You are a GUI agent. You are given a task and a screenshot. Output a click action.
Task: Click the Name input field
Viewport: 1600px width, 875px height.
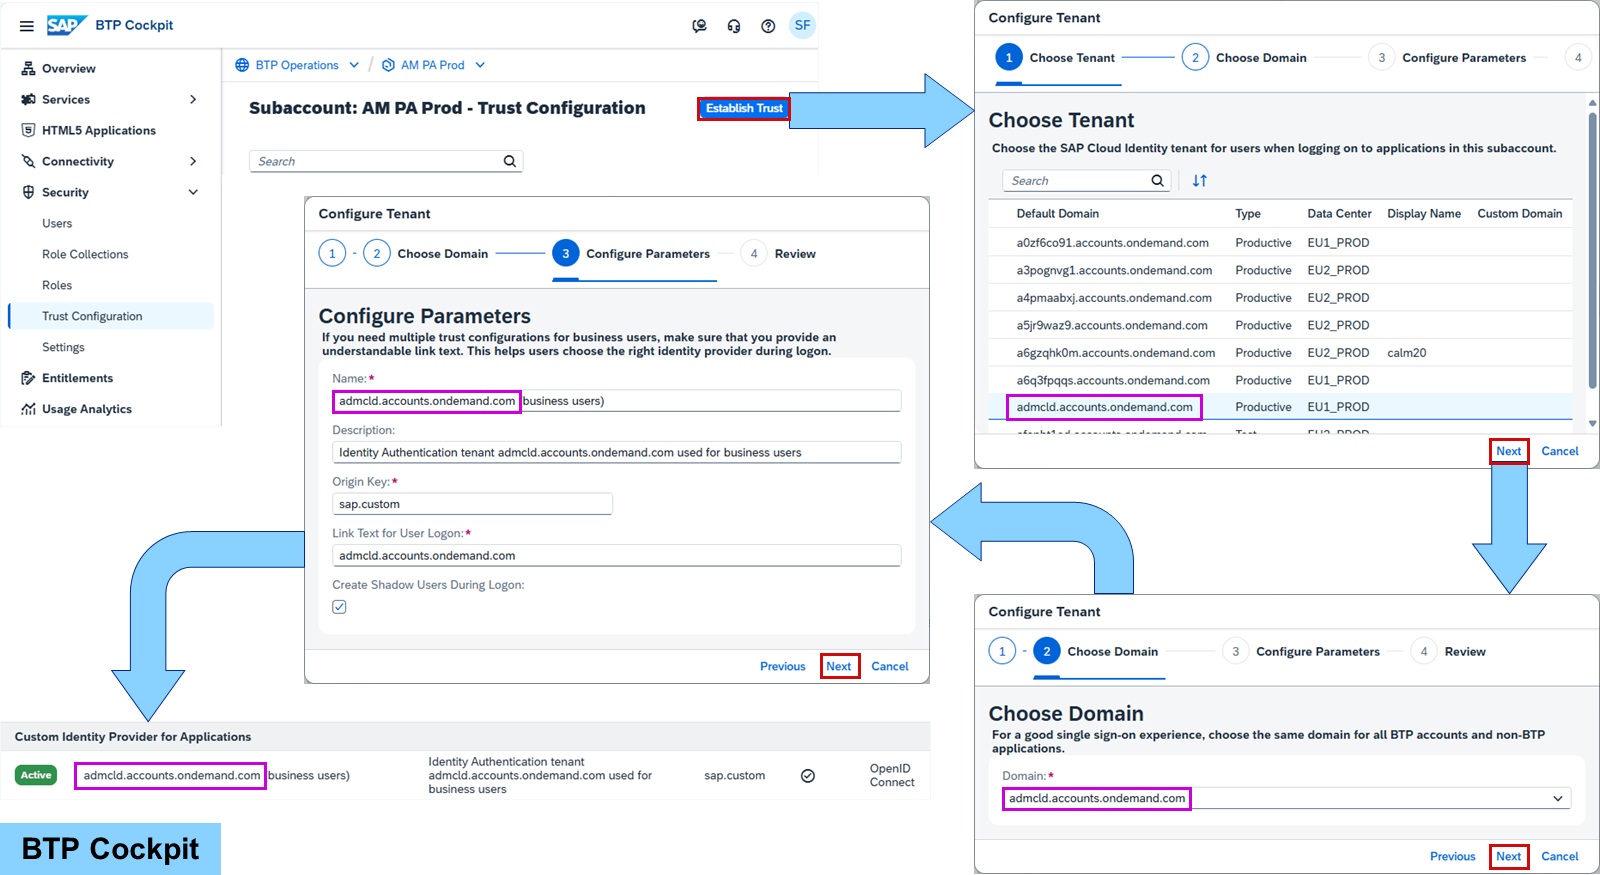[x=616, y=401]
